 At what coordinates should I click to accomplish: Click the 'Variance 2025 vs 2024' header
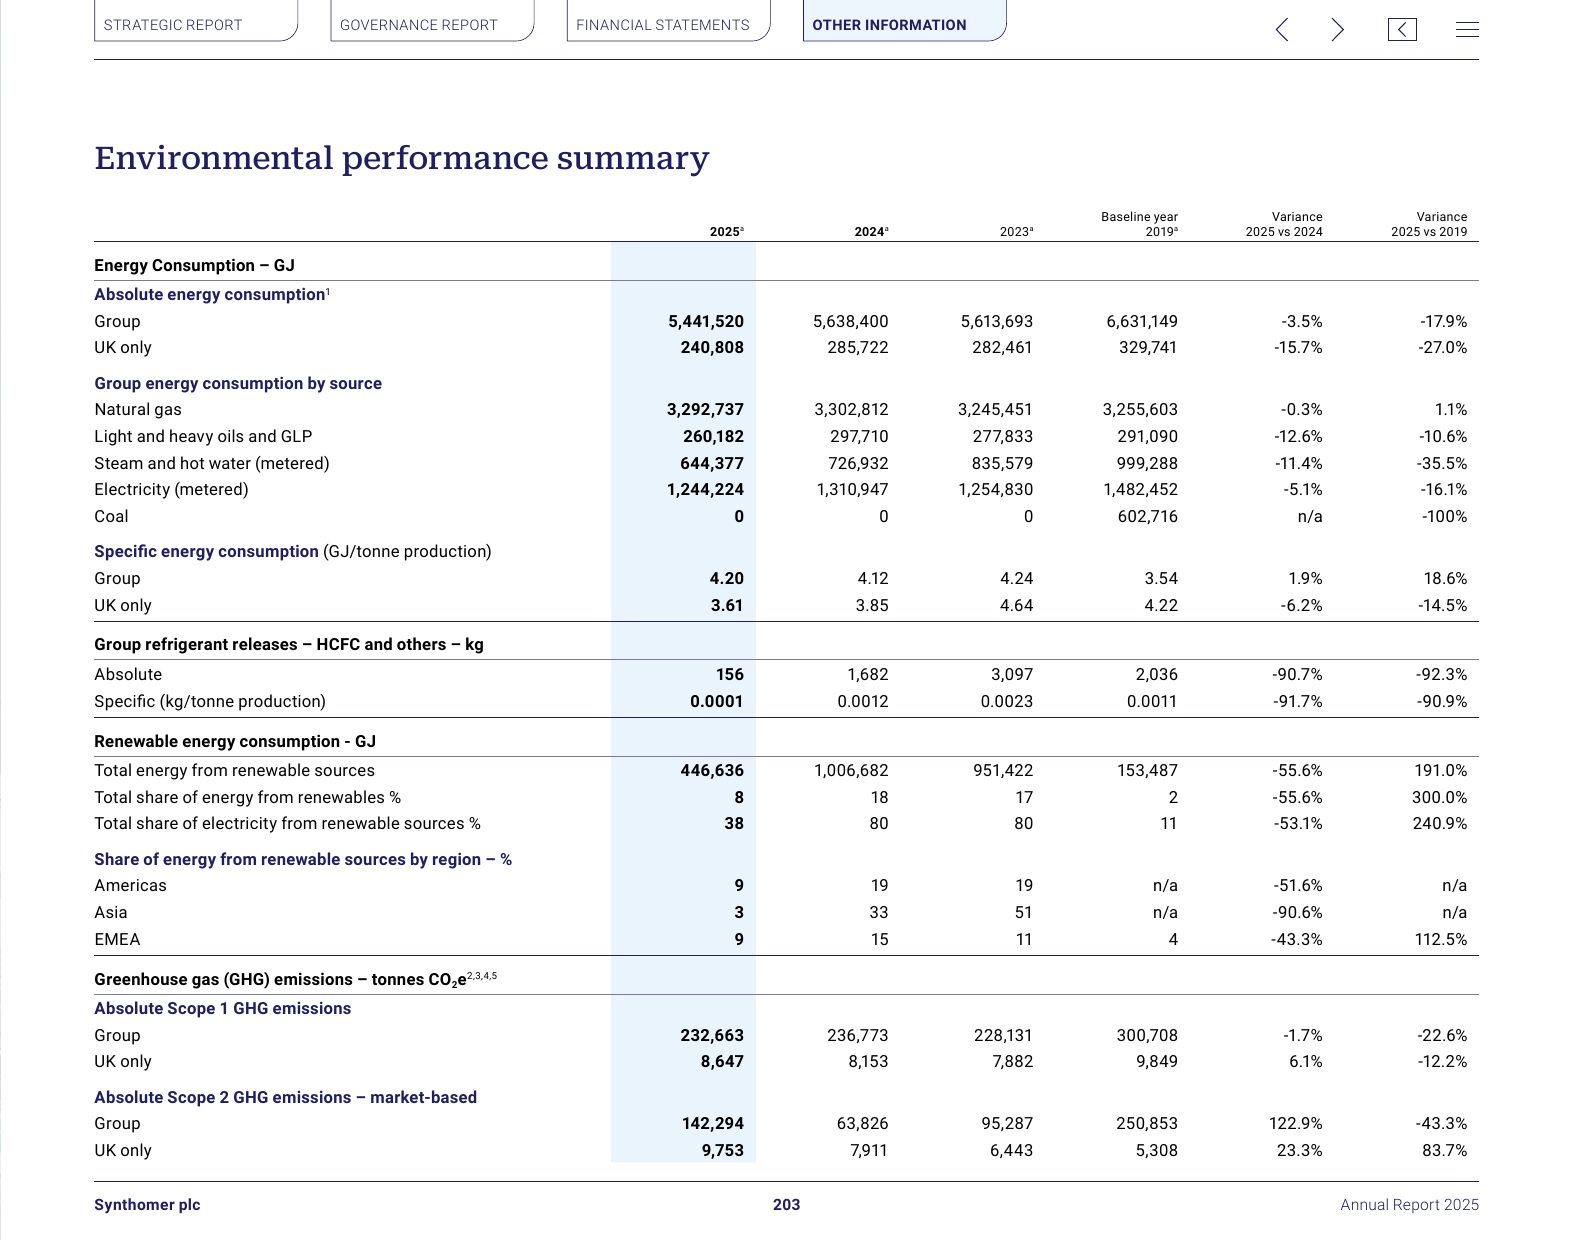tap(1284, 224)
